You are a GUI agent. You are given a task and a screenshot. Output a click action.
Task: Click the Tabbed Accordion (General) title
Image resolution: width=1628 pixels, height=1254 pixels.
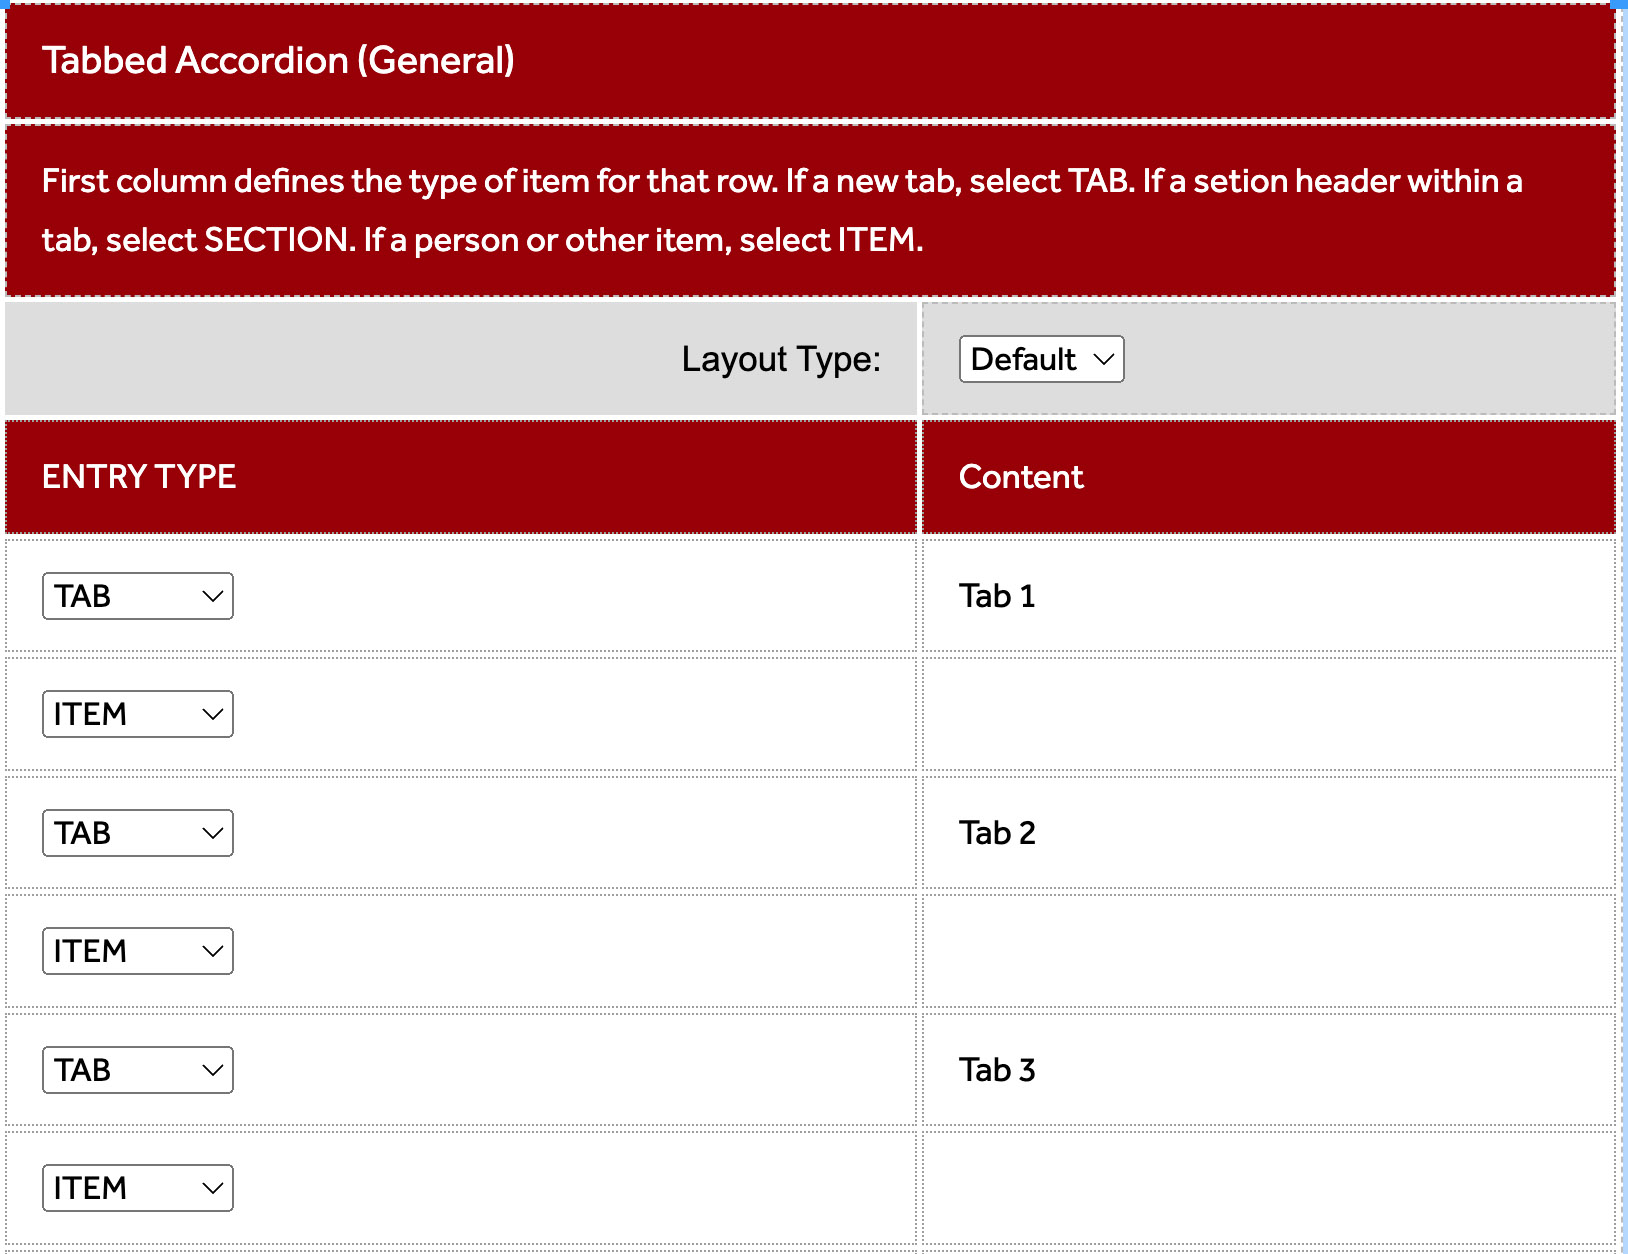278,61
